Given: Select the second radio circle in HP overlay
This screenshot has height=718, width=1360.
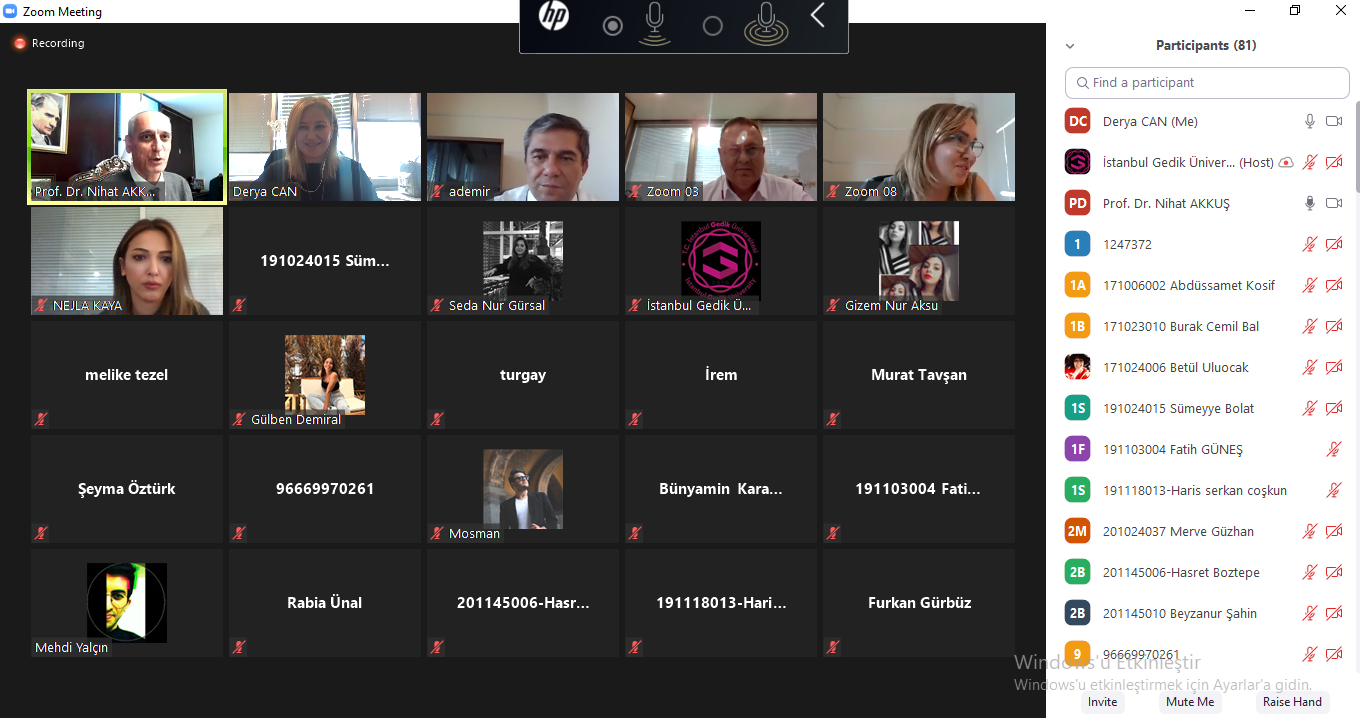Looking at the screenshot, I should [x=712, y=26].
